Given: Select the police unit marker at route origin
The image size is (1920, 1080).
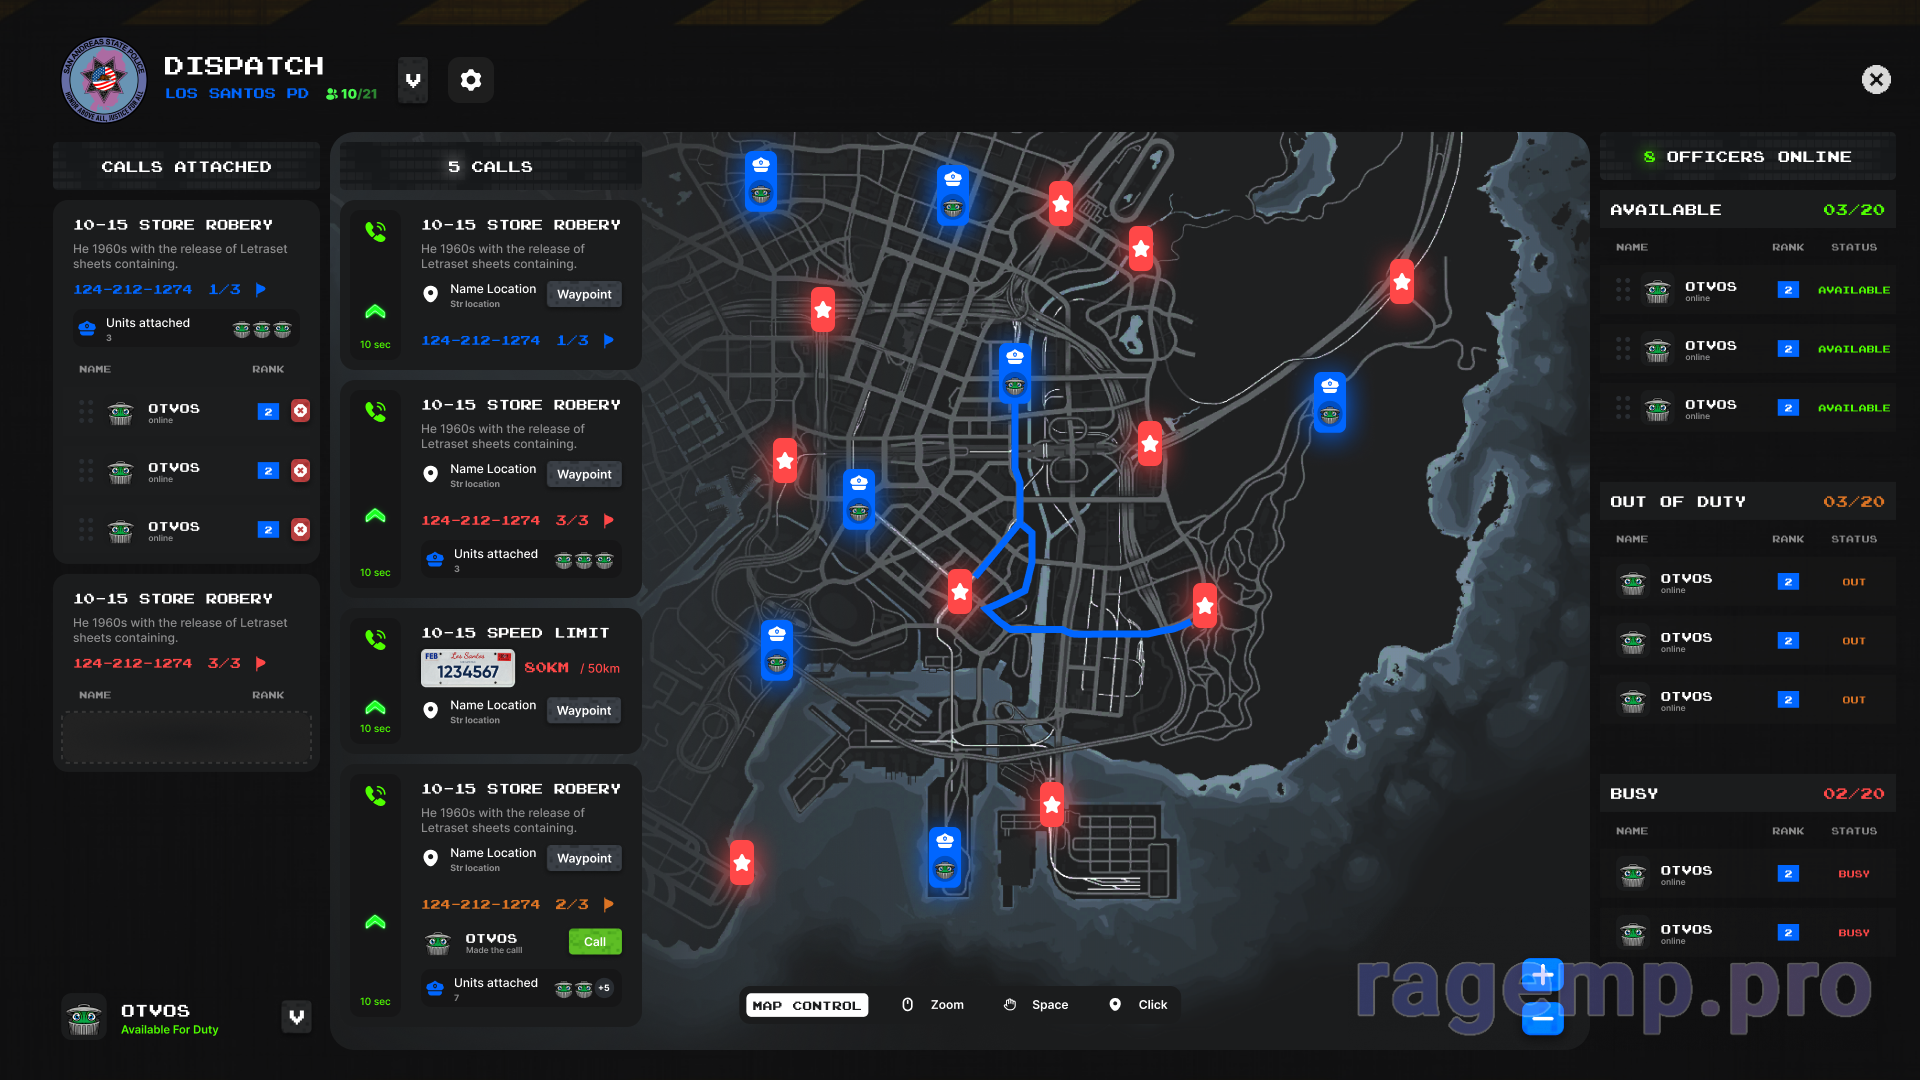Looking at the screenshot, I should click(x=1015, y=371).
